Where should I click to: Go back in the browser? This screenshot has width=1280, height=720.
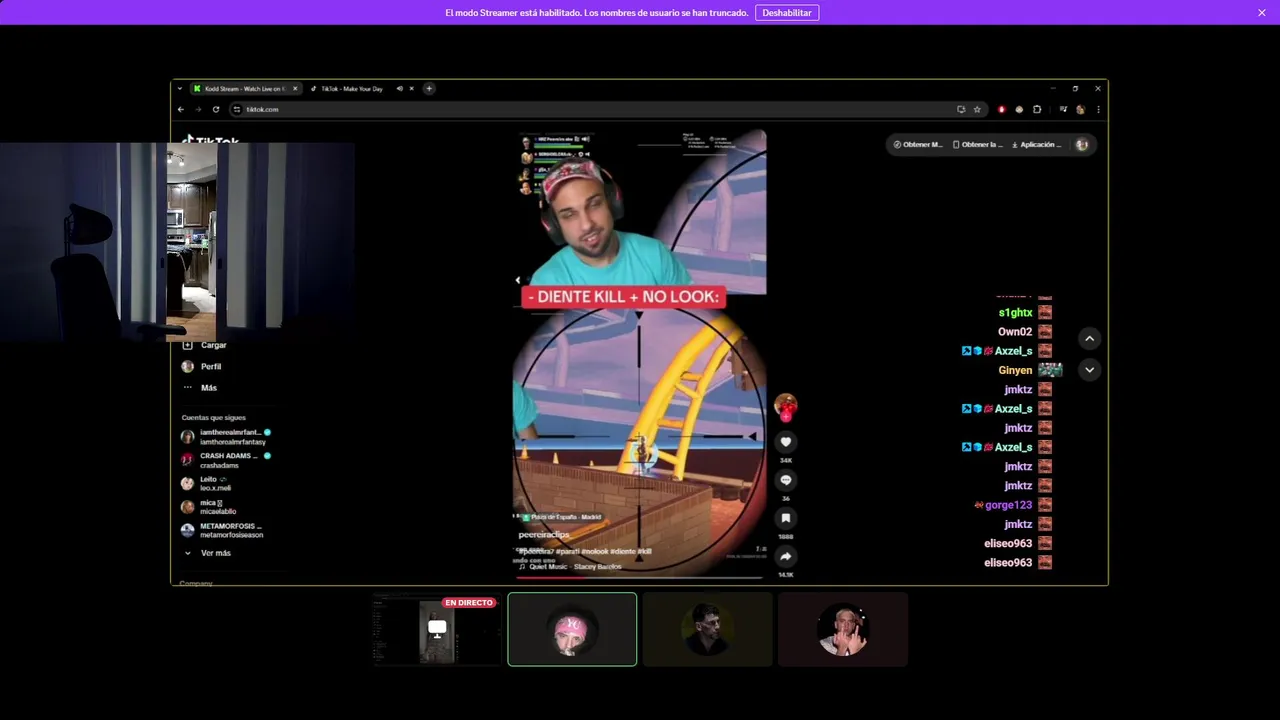click(x=181, y=109)
